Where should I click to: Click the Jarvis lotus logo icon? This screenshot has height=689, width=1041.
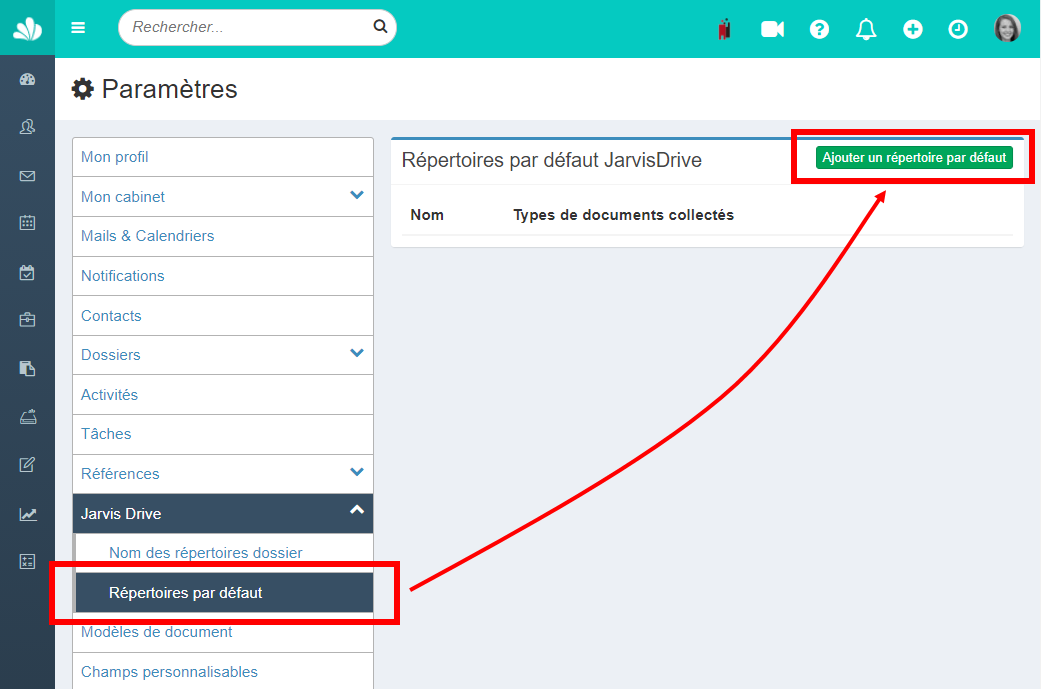coord(27,28)
